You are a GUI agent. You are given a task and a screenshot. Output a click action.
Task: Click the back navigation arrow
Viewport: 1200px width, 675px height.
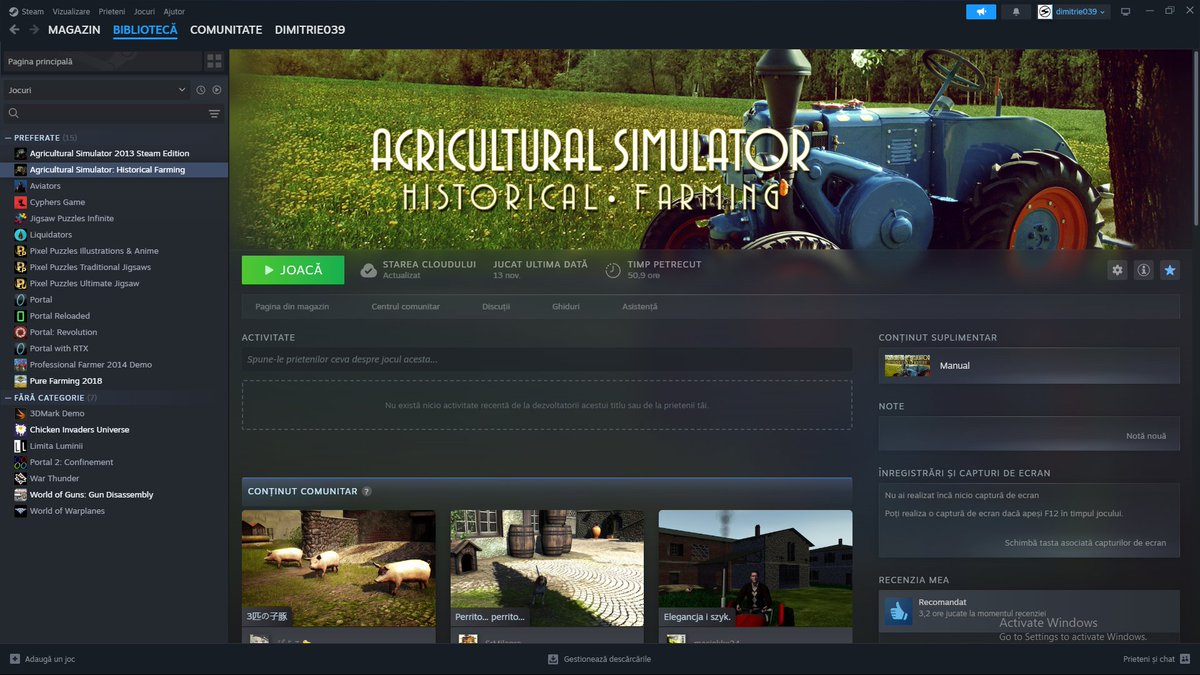point(14,30)
